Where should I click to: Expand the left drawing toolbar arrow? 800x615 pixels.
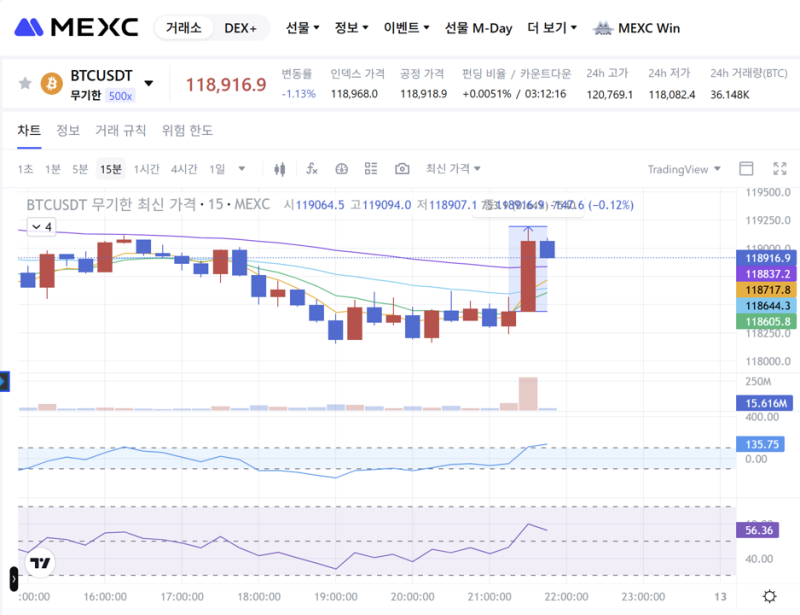[5, 381]
